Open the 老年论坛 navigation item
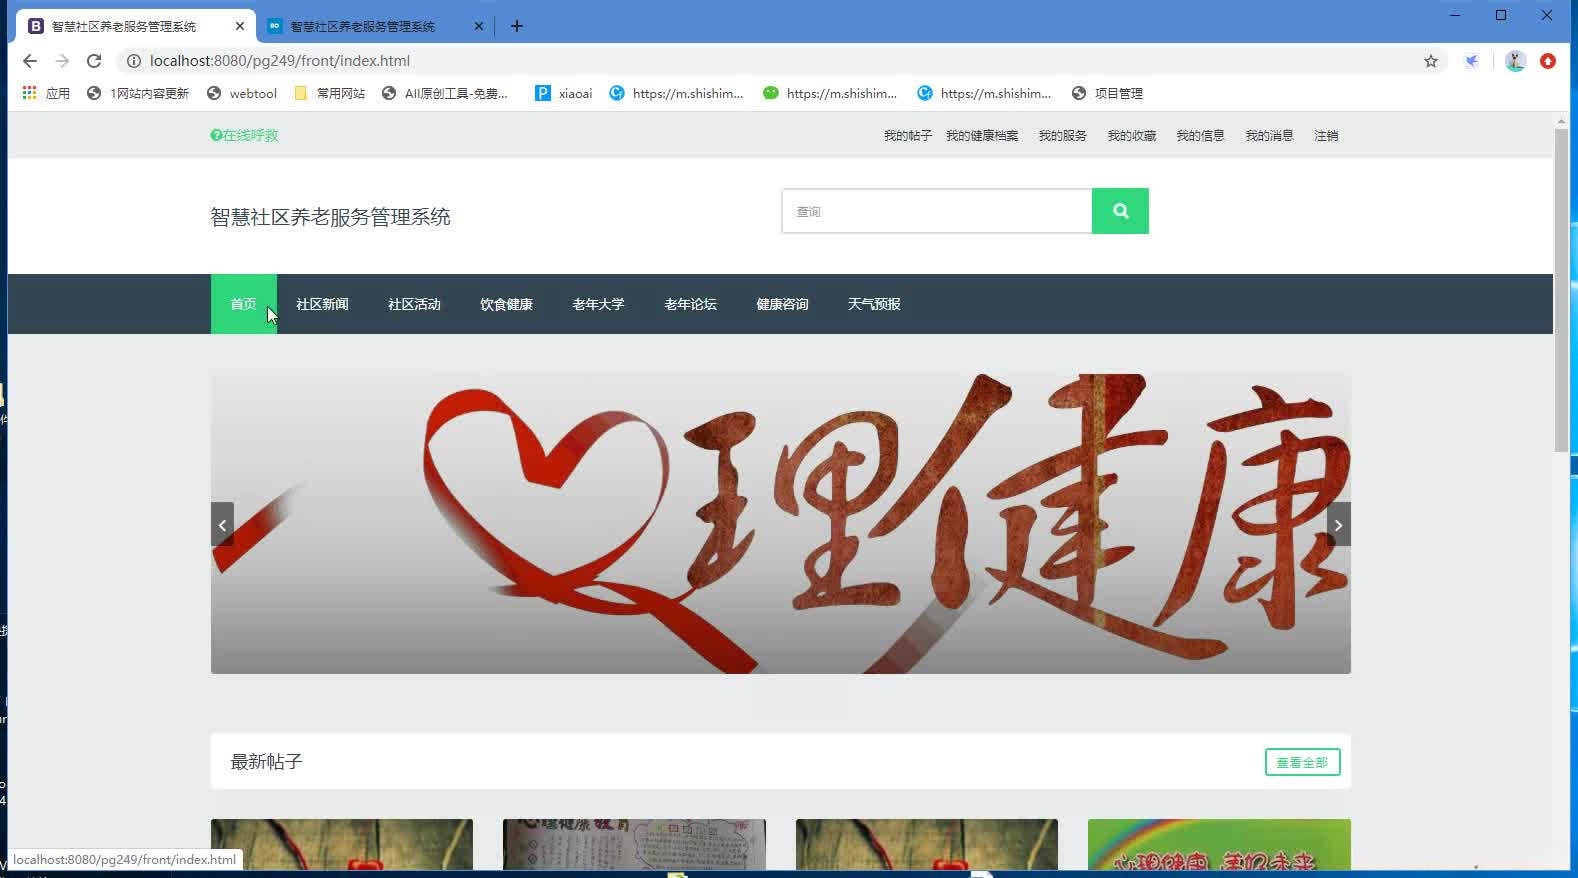Image resolution: width=1578 pixels, height=878 pixels. point(690,304)
